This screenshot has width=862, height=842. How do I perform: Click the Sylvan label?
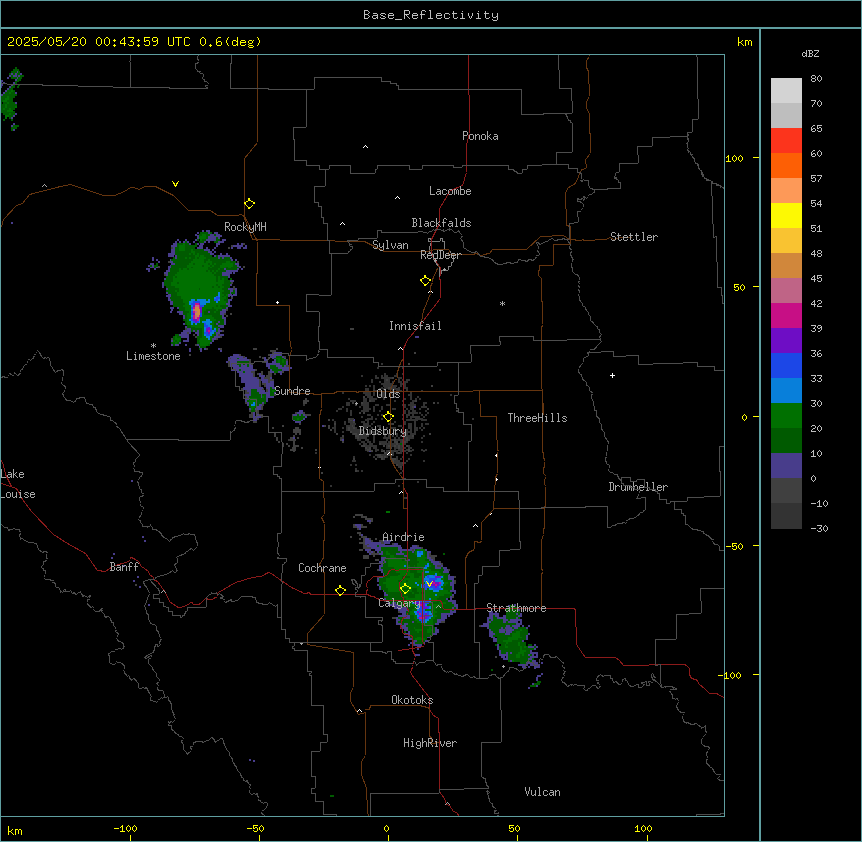click(x=390, y=245)
